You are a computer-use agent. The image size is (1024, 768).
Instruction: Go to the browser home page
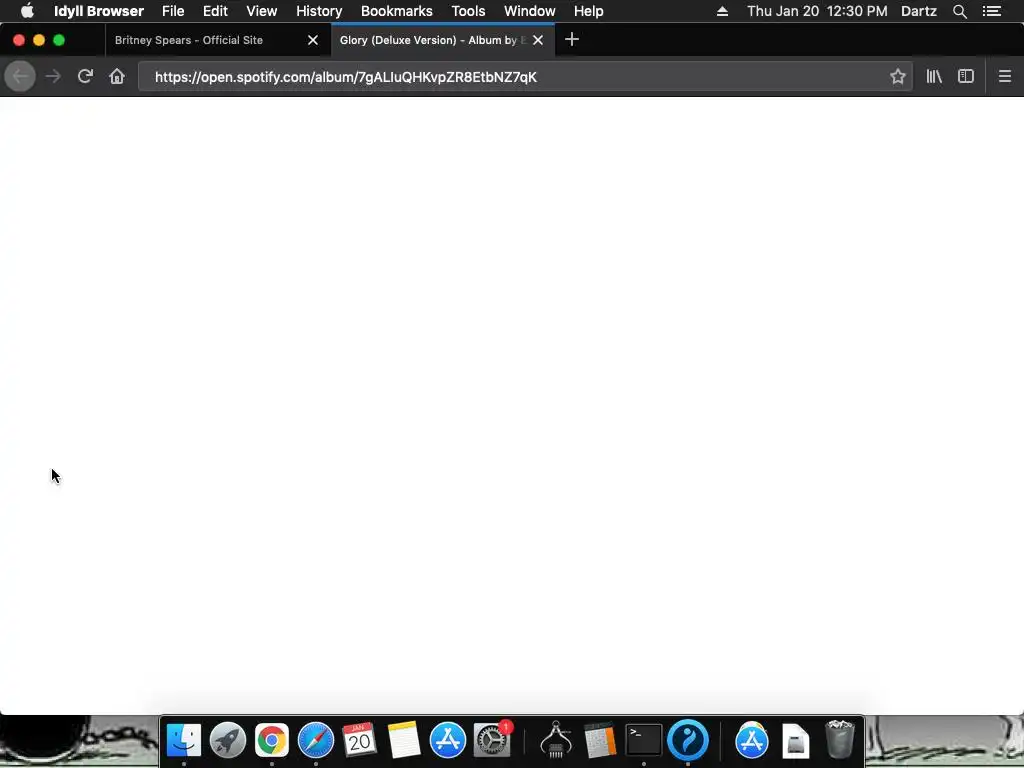[117, 76]
